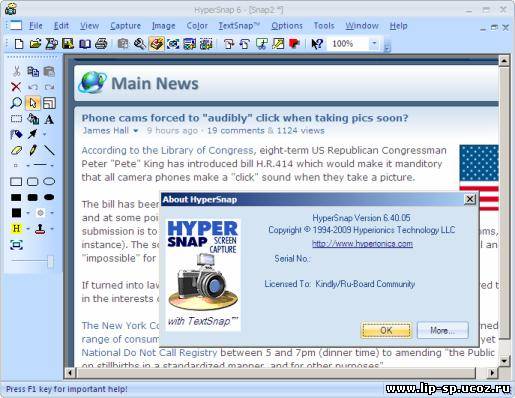Select the stamp tool icon

40,229
